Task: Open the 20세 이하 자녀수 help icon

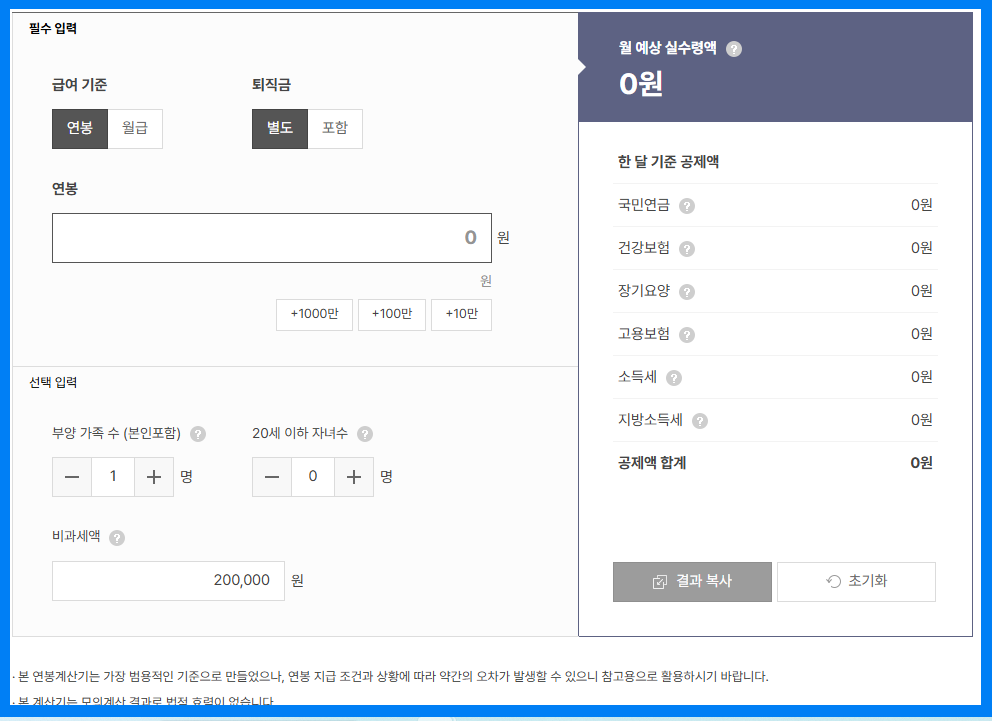Action: coord(365,434)
